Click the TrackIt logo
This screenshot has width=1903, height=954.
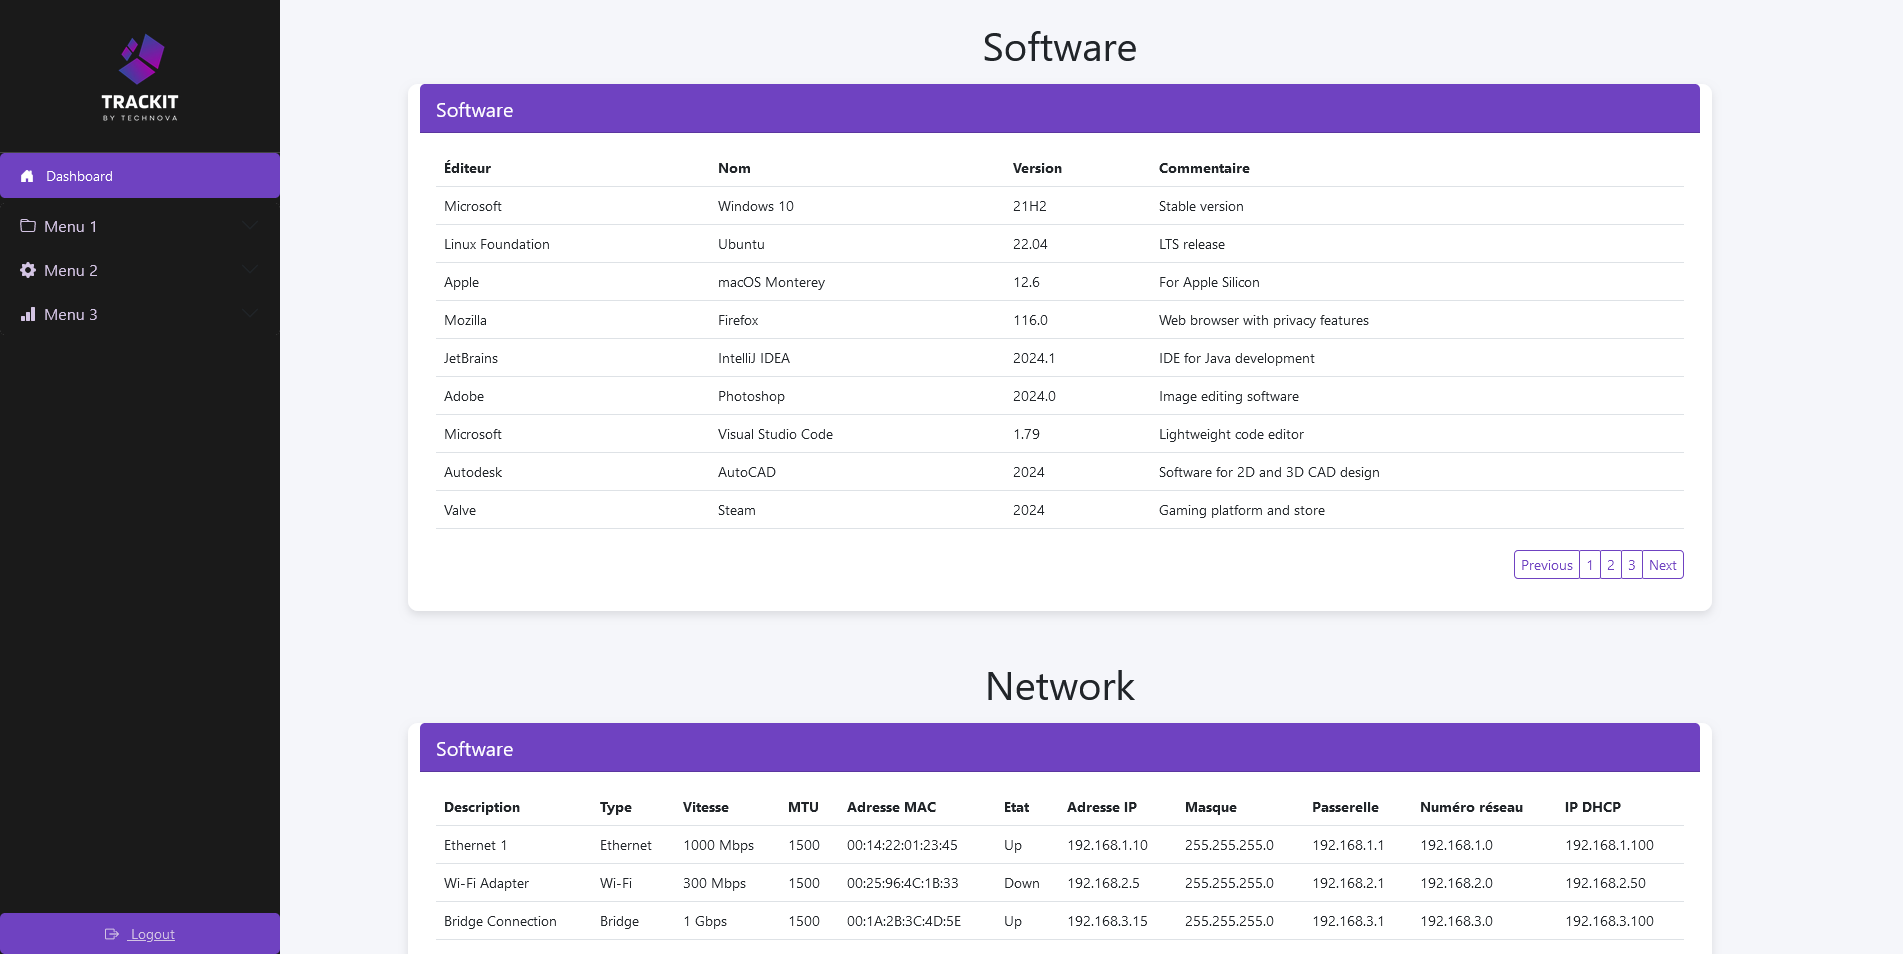pos(140,78)
